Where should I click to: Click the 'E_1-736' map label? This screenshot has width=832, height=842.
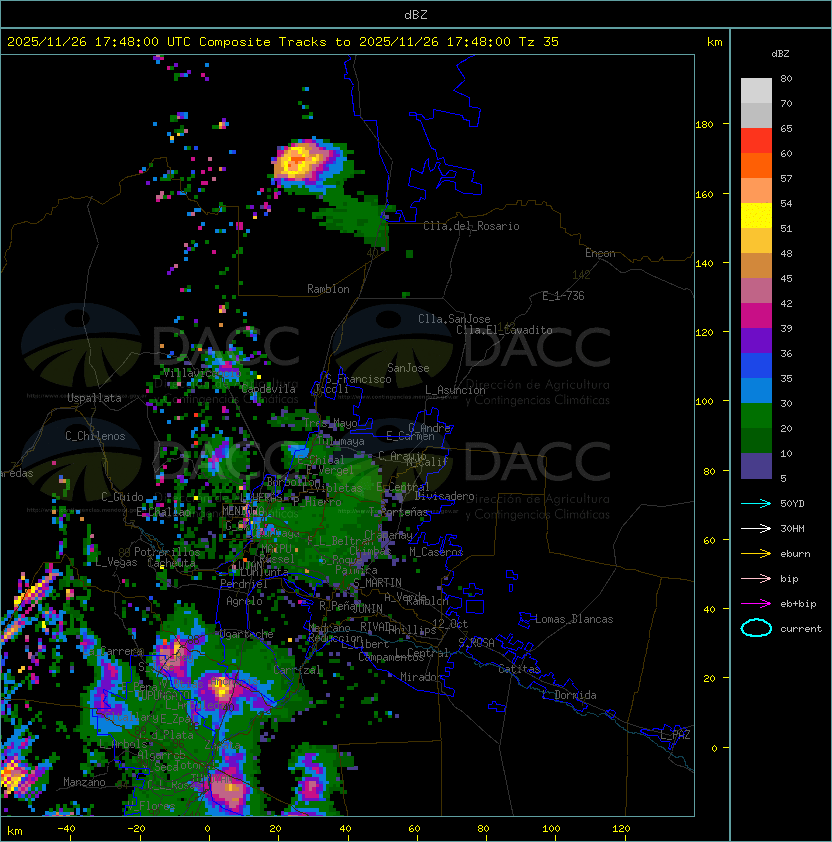pos(563,296)
